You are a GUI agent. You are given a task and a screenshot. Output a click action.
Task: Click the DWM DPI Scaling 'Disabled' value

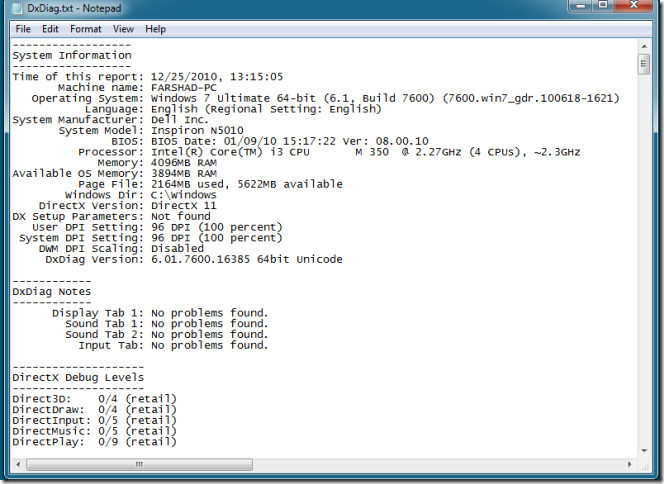tap(177, 249)
